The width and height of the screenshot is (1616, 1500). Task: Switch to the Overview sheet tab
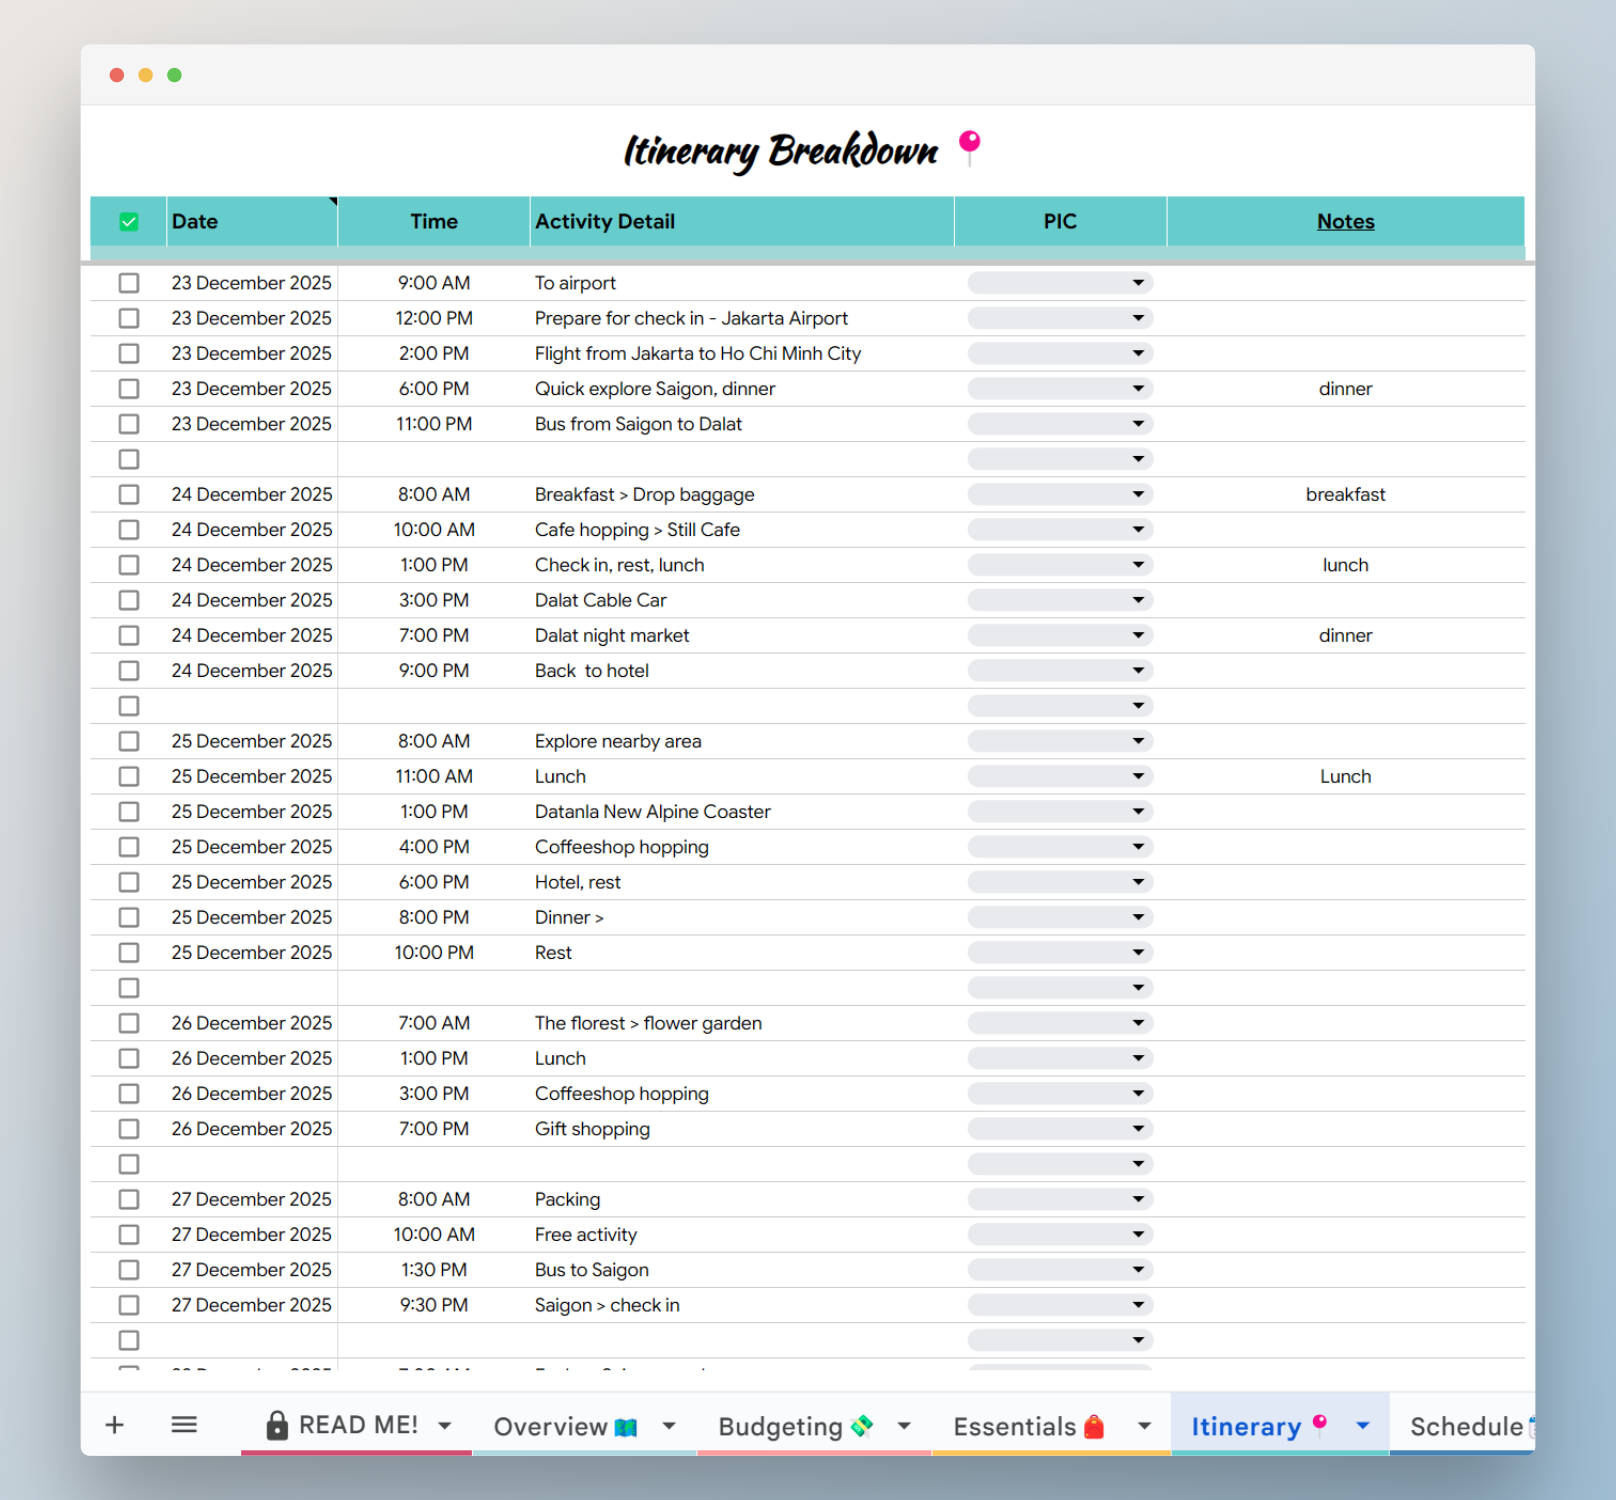click(584, 1425)
